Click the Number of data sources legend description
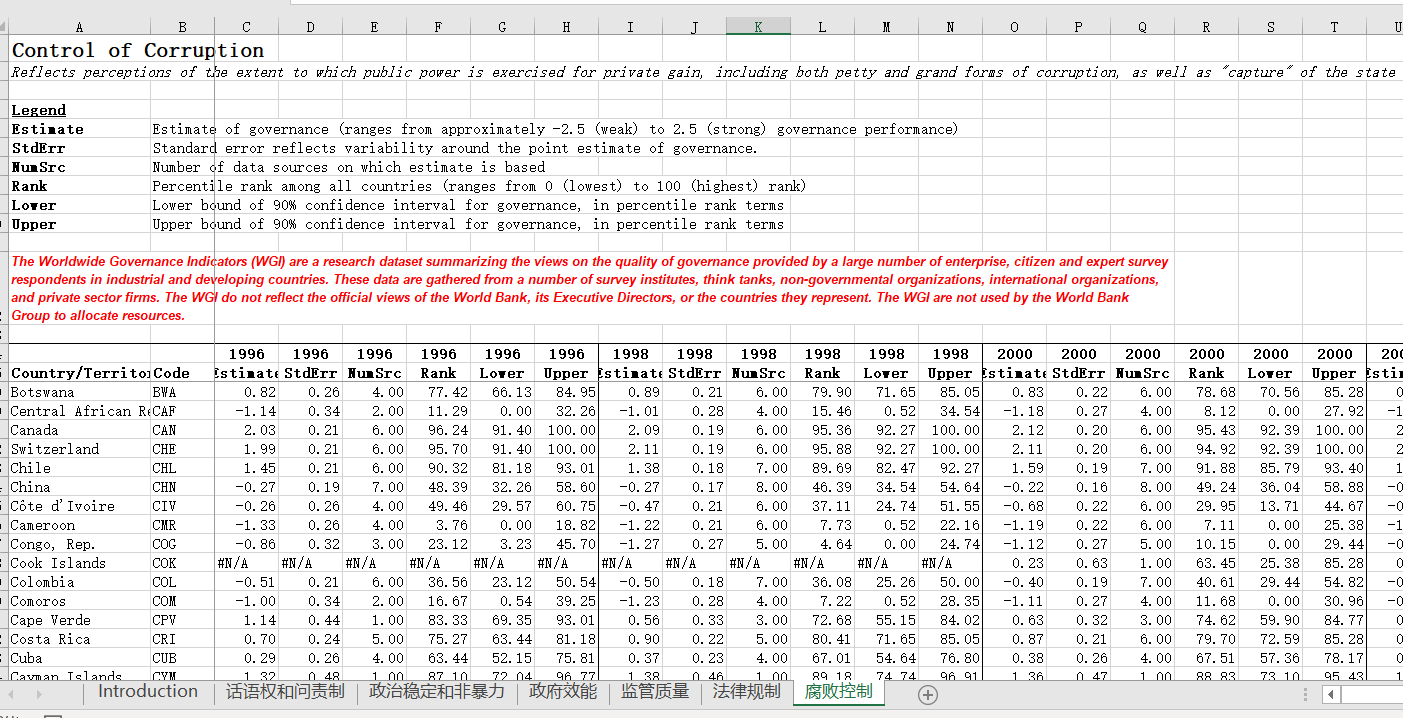 [349, 167]
